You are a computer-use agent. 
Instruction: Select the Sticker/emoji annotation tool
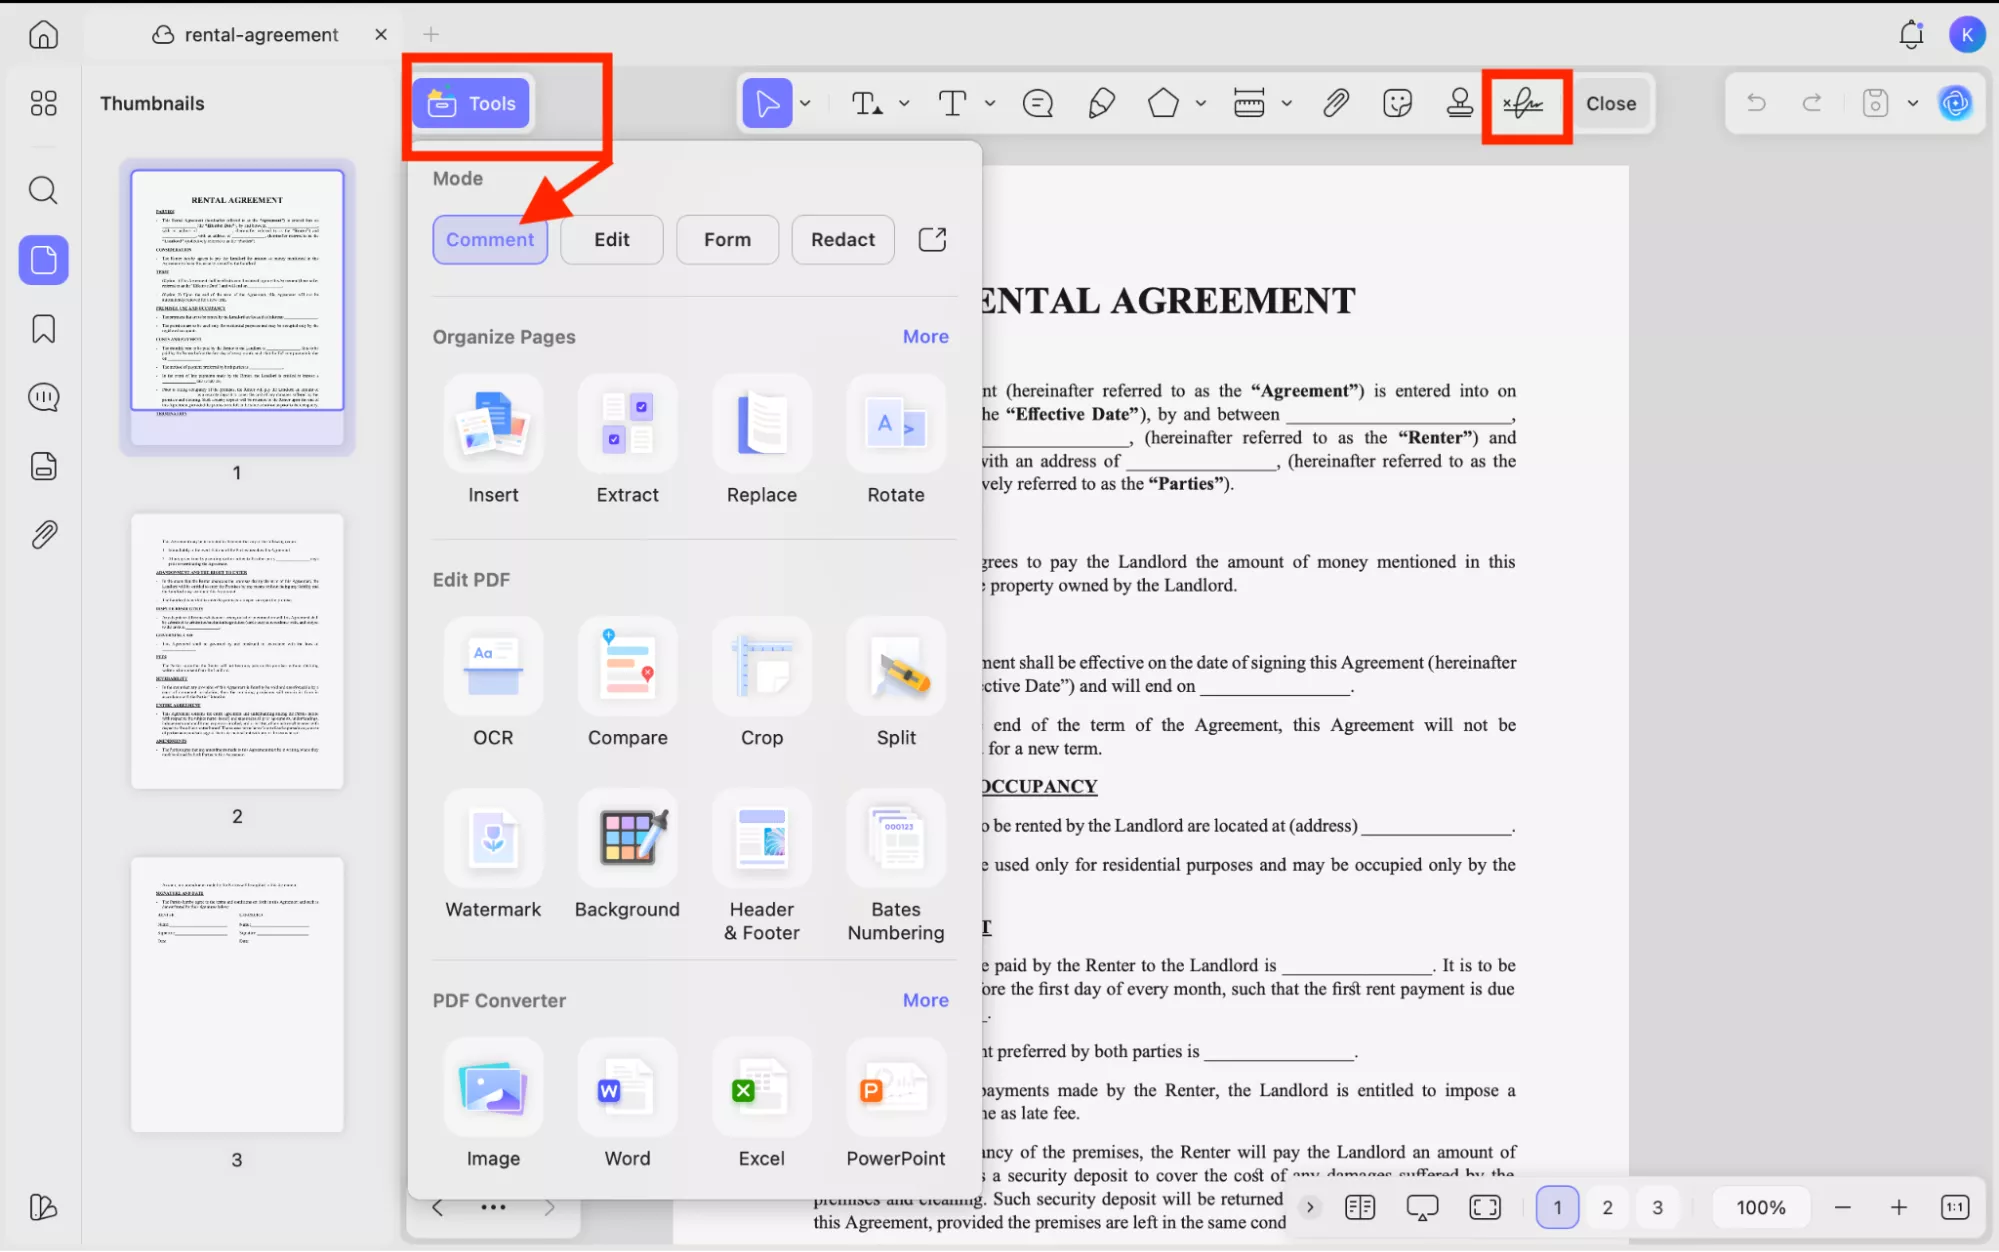coord(1397,103)
